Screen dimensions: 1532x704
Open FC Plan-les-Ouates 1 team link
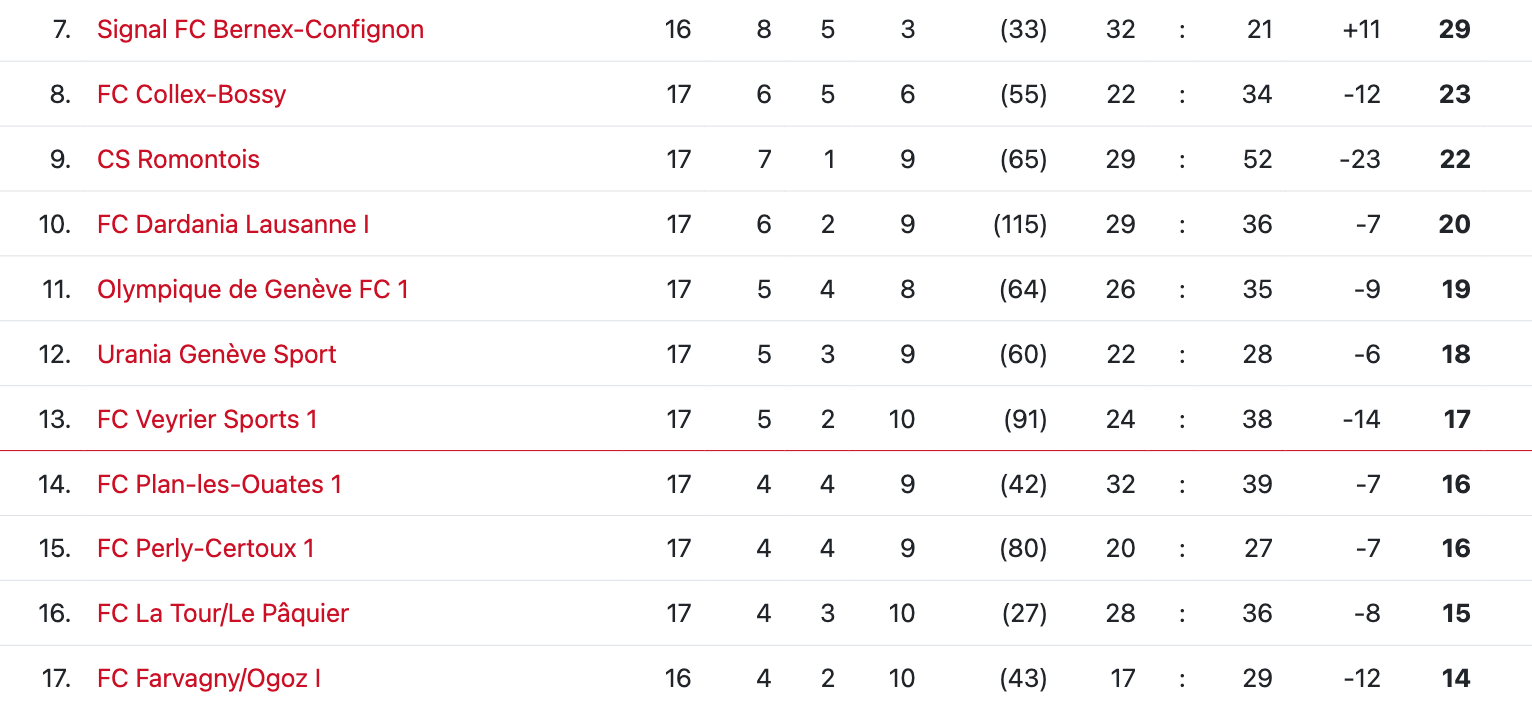pos(219,484)
